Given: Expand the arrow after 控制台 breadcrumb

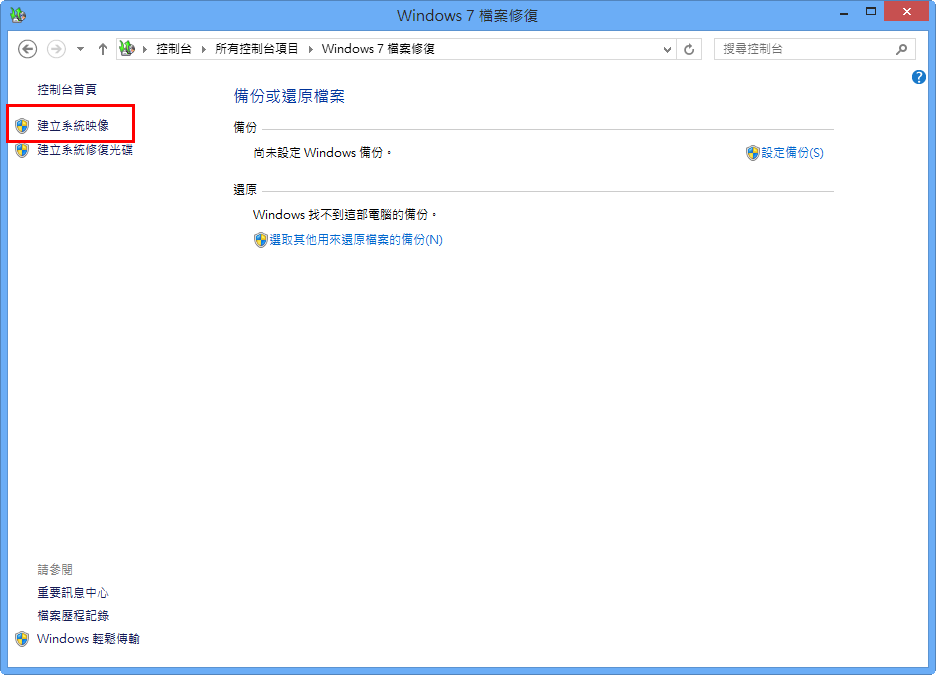Looking at the screenshot, I should [204, 49].
